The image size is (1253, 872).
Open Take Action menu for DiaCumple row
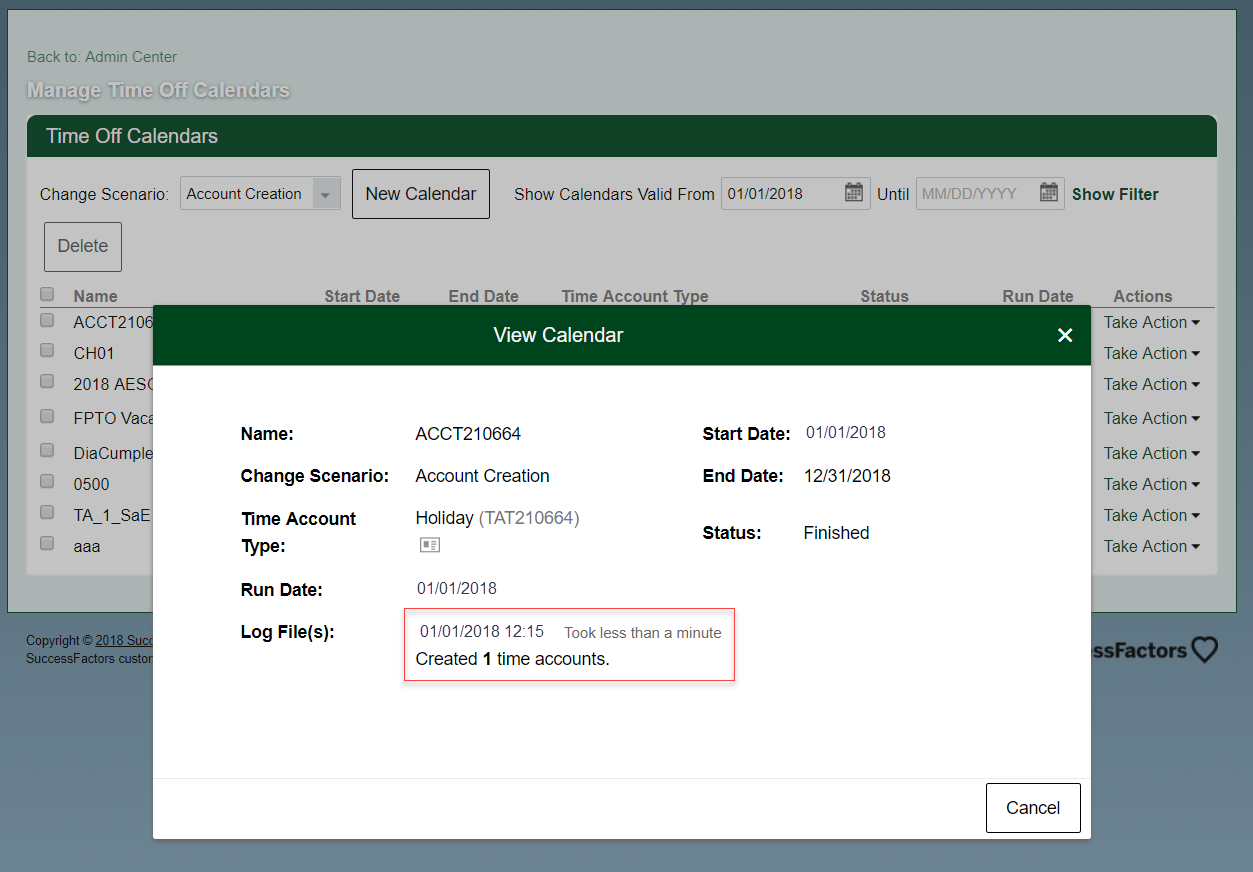tap(1152, 453)
